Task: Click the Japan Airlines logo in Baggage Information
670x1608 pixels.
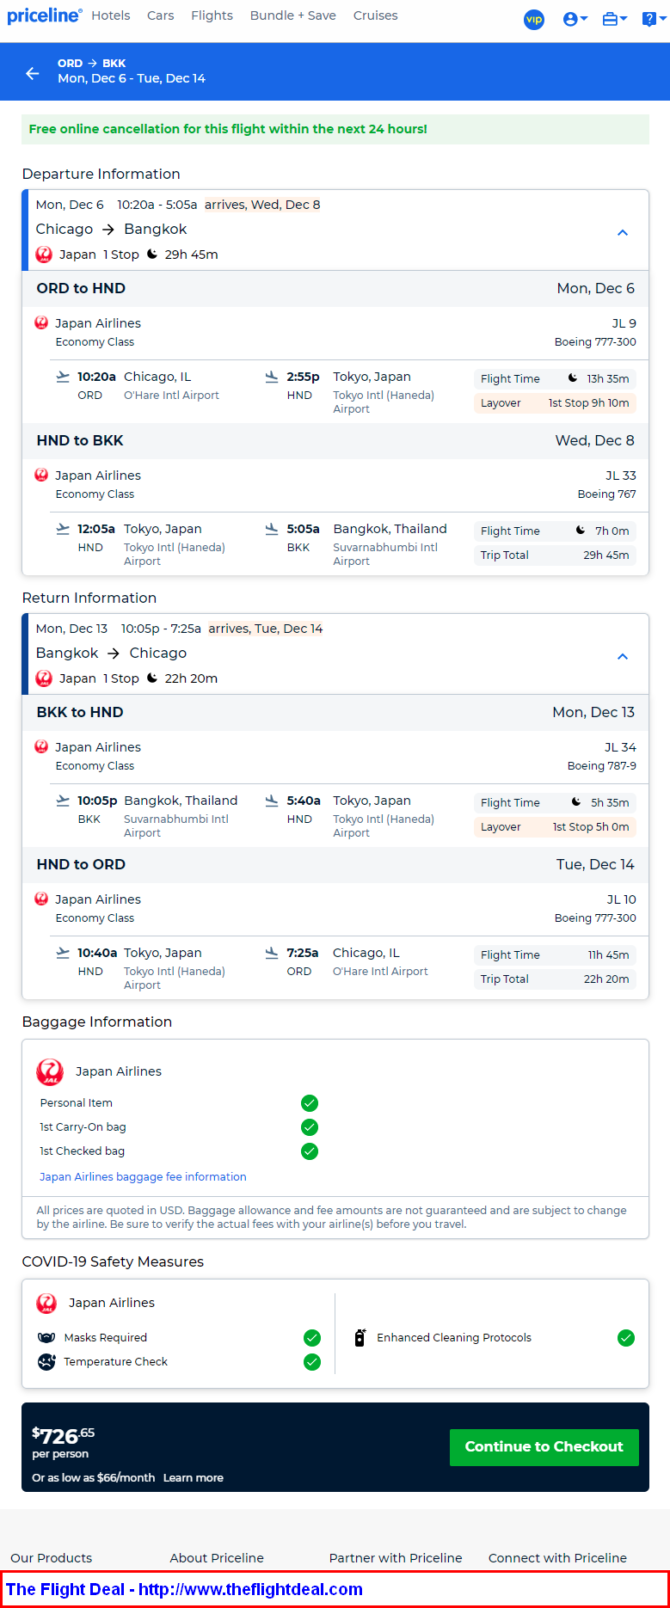Action: pyautogui.click(x=50, y=1072)
